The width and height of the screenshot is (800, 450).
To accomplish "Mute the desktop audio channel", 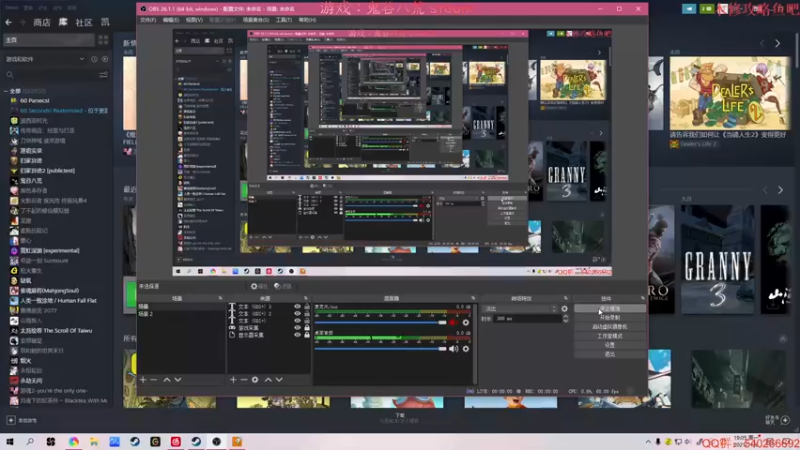I will tap(453, 349).
